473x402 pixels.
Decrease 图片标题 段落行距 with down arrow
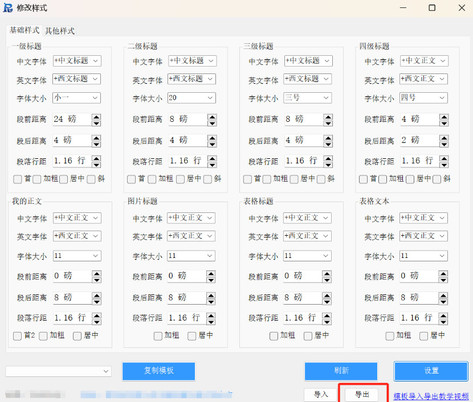point(211,322)
